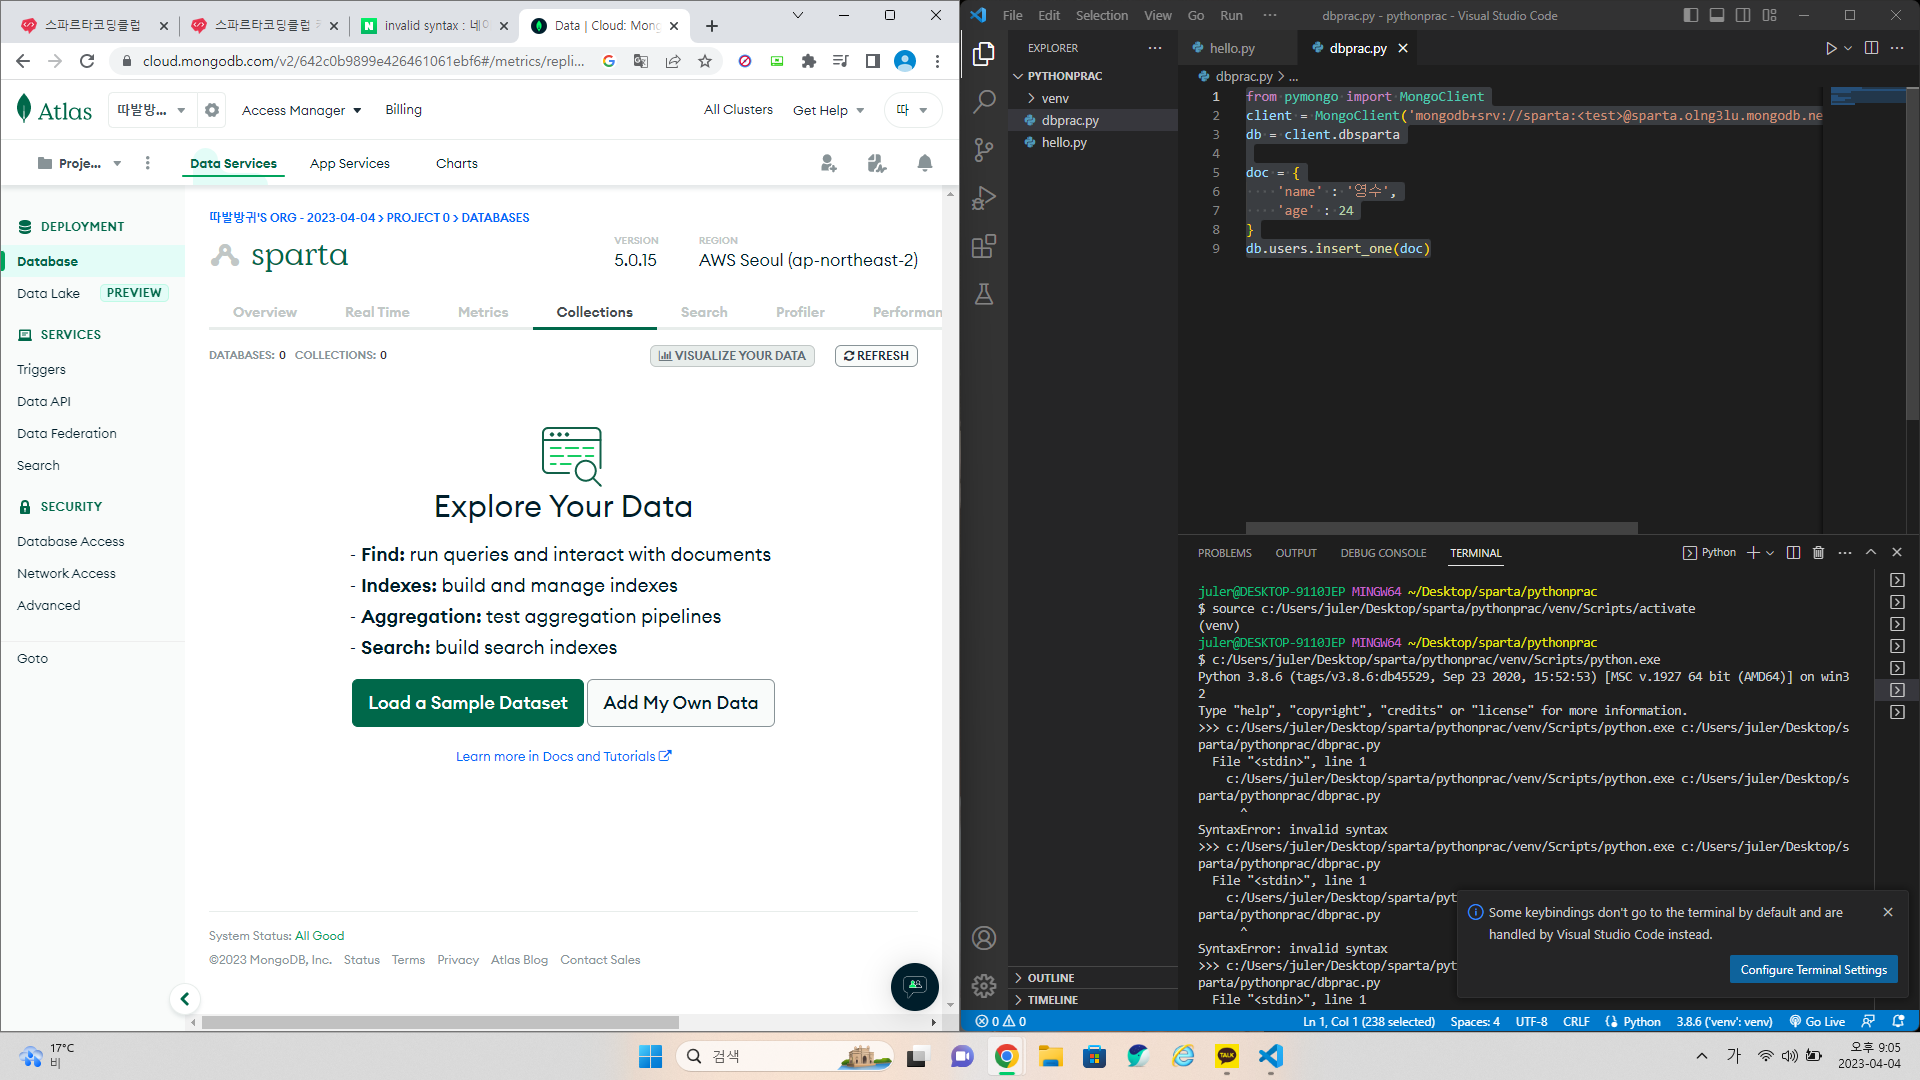
Task: Split the VS Code editor right
Action: [1871, 48]
